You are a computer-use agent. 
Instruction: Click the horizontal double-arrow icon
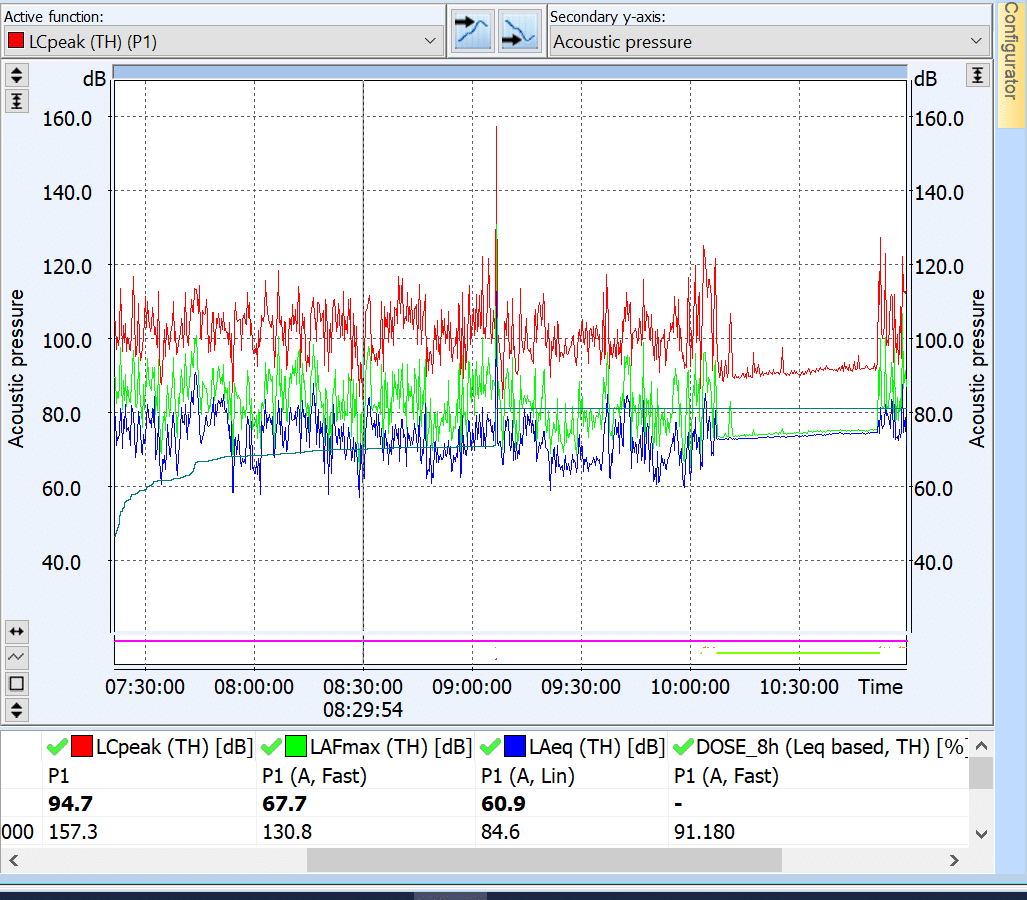17,631
